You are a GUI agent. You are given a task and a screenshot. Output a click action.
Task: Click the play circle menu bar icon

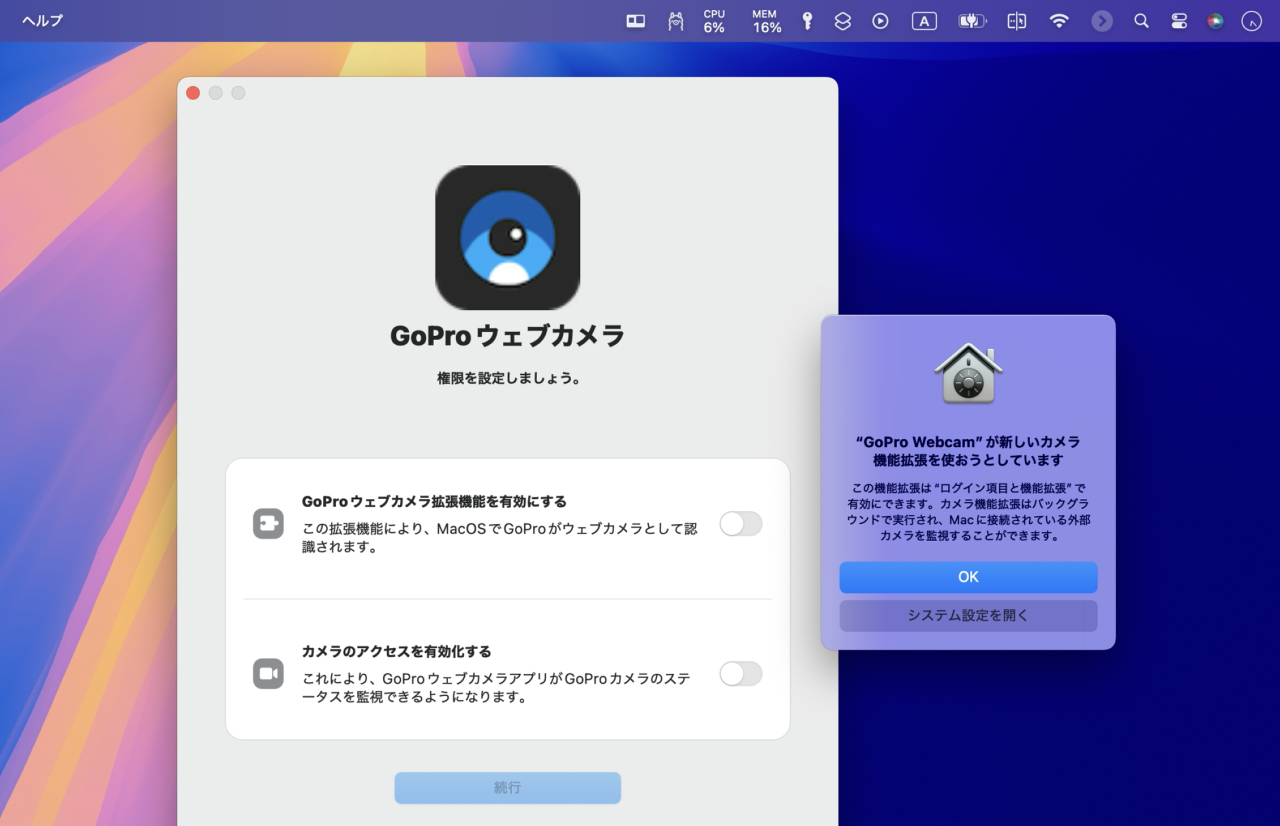pos(880,21)
